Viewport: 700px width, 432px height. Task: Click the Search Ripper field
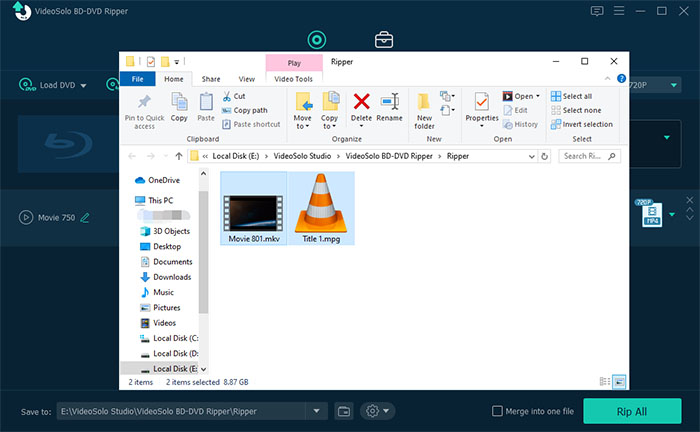coord(589,156)
